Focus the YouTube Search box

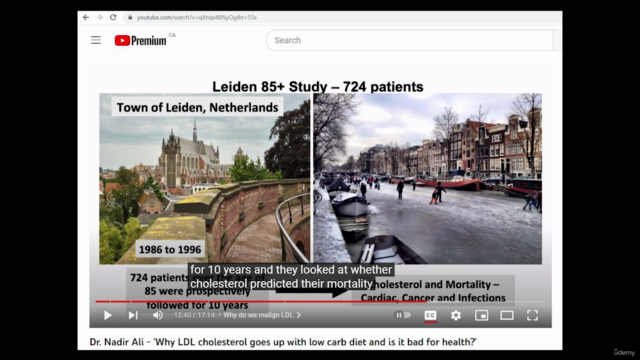tap(409, 40)
